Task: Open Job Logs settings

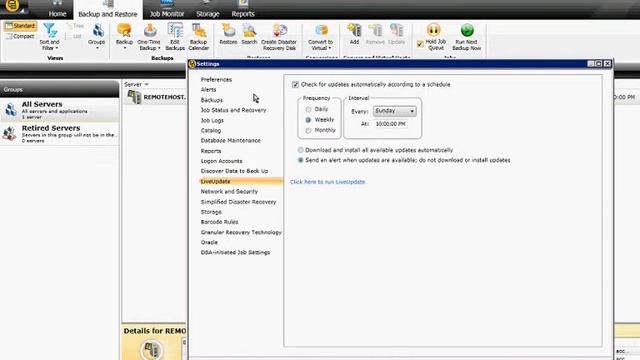Action: click(x=212, y=120)
